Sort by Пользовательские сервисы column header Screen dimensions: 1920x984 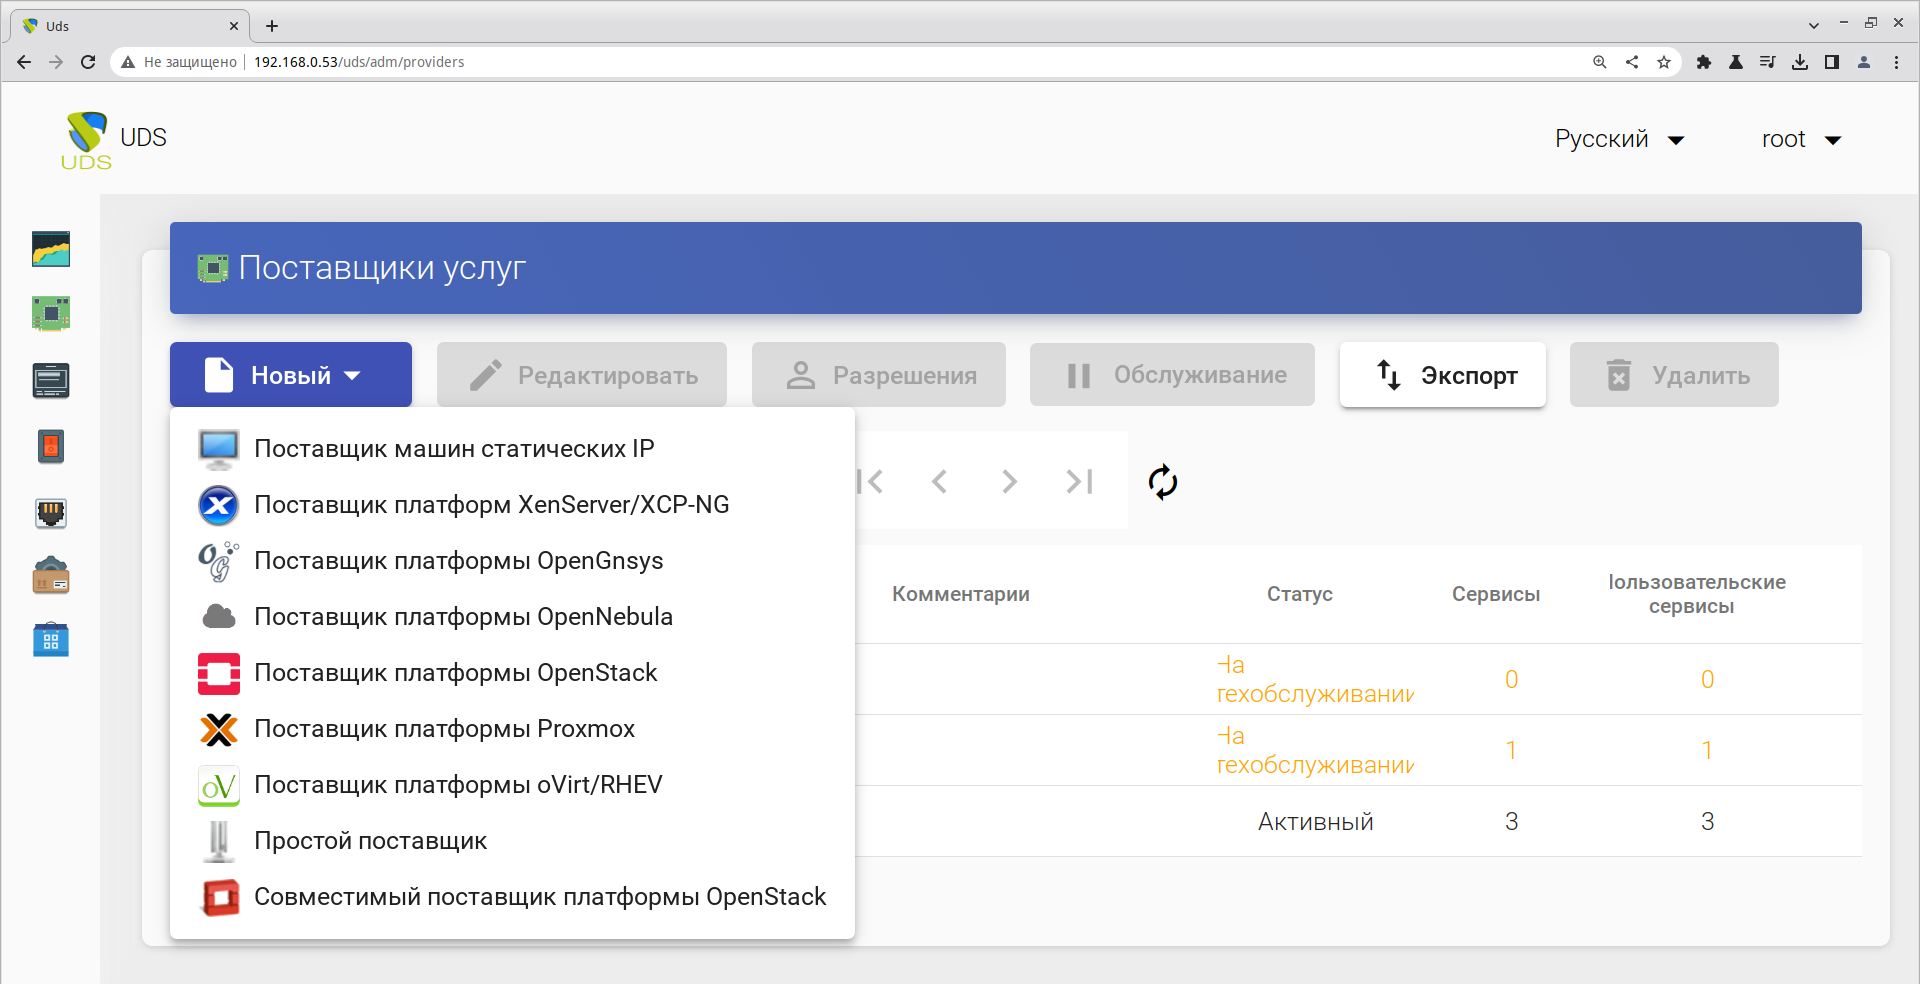pyautogui.click(x=1696, y=594)
